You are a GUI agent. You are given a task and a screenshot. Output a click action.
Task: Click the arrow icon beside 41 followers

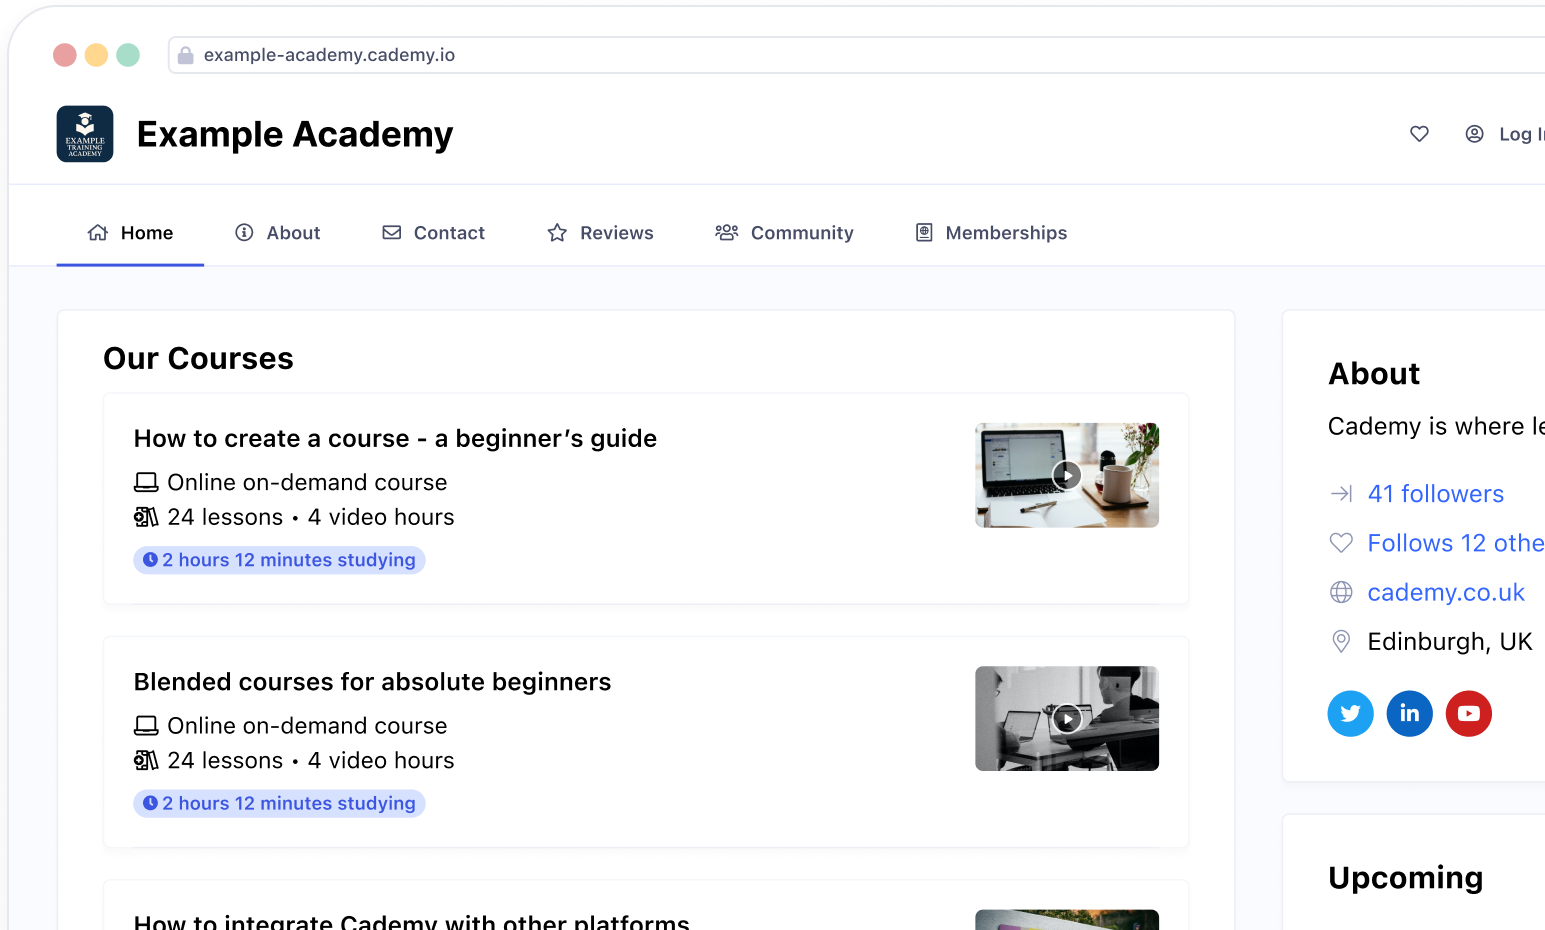(x=1341, y=494)
